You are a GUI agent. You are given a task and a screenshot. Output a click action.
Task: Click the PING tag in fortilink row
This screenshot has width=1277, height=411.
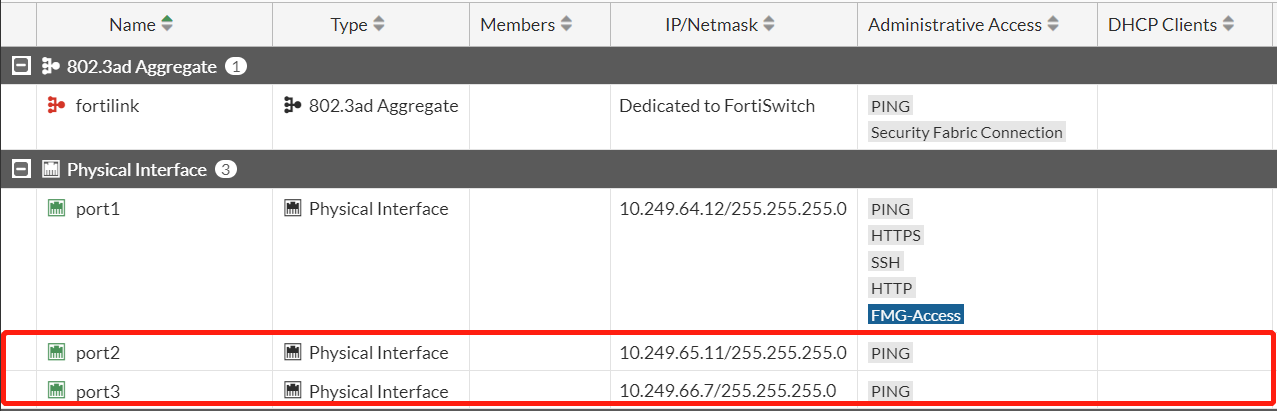pos(890,106)
